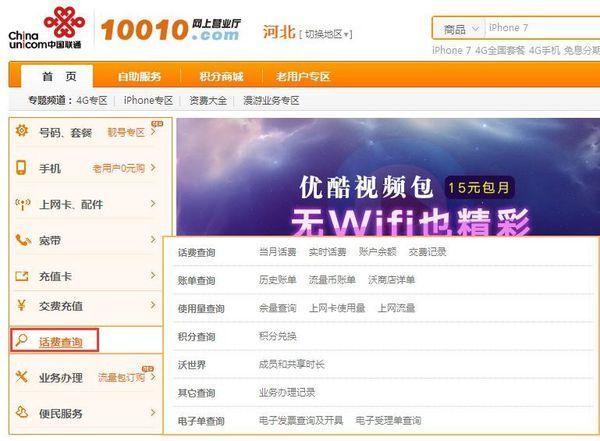This screenshot has height=441, width=600.
Task: Go to the iPhone专区 channel link
Action: coord(148,101)
